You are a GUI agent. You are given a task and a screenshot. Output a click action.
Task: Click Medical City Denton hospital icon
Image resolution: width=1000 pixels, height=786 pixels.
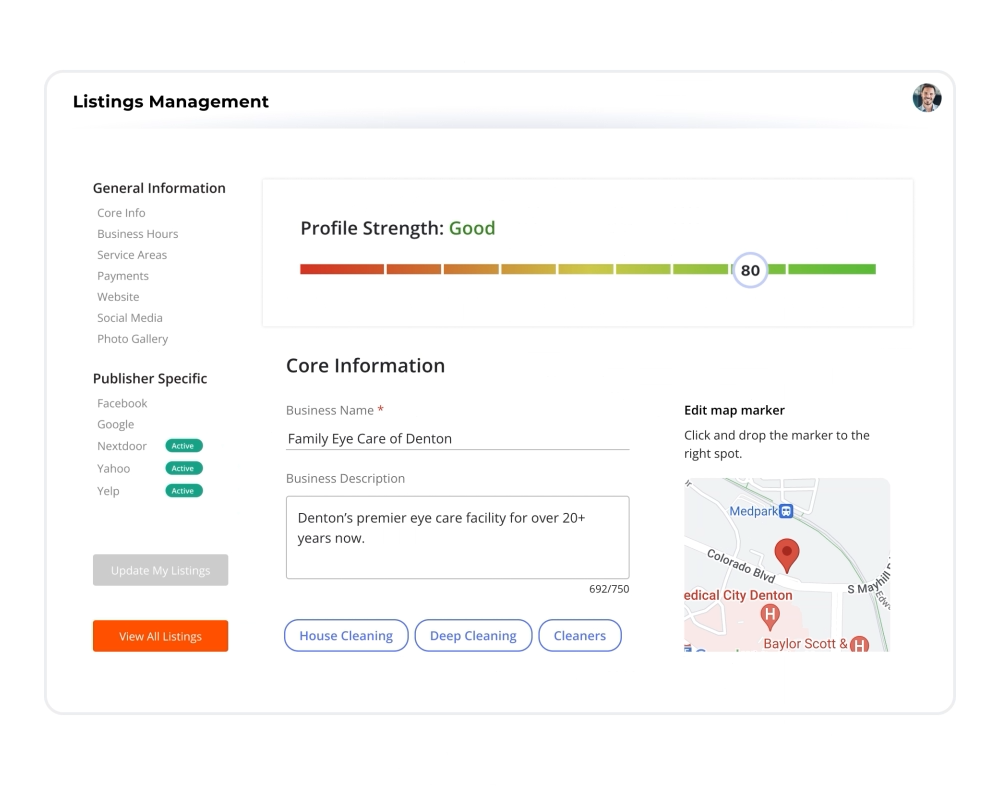pos(770,616)
